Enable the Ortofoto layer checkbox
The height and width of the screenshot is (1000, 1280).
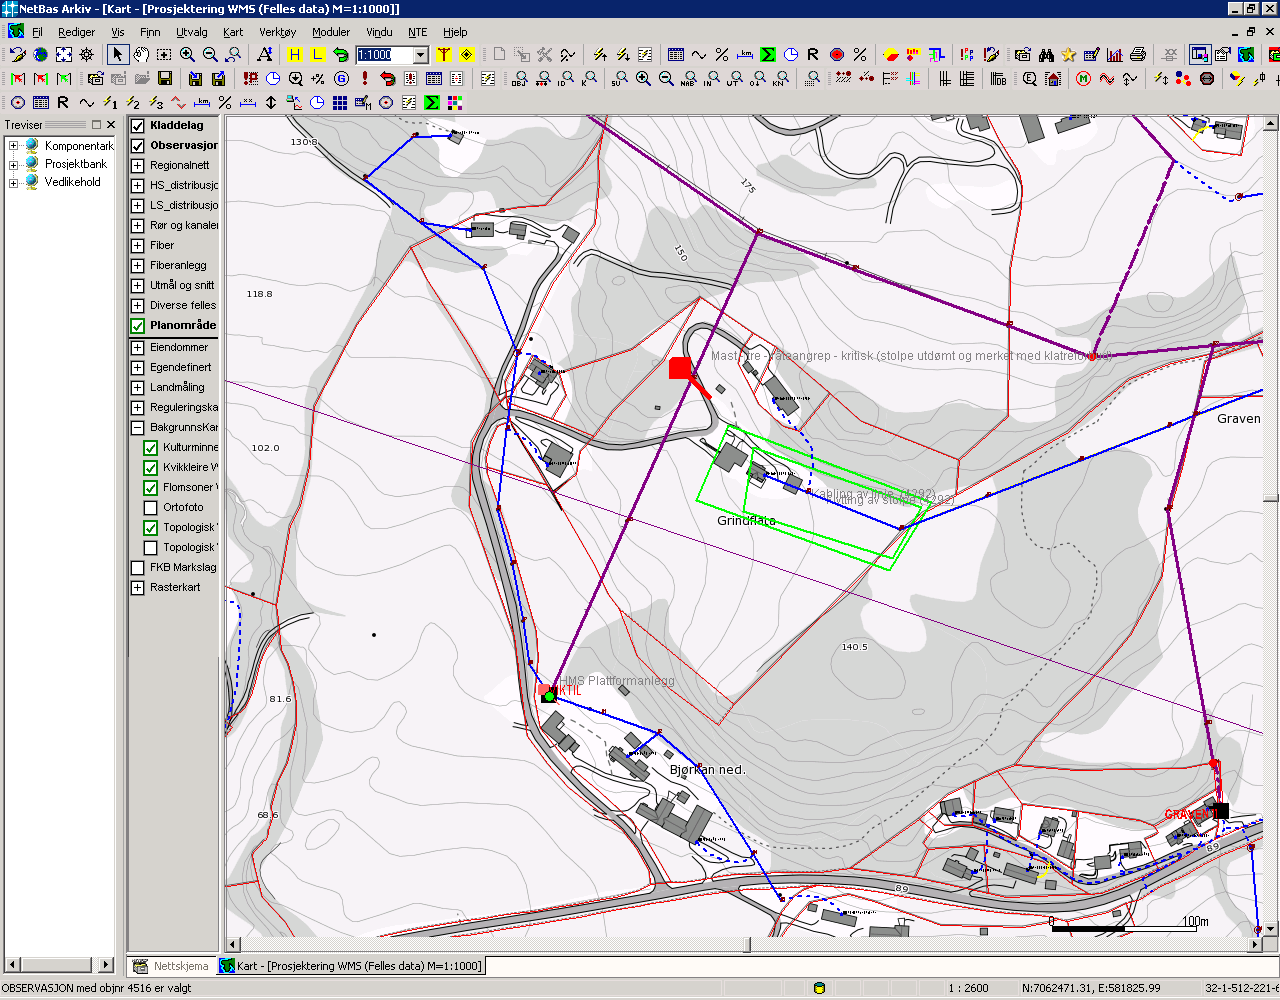click(x=151, y=508)
